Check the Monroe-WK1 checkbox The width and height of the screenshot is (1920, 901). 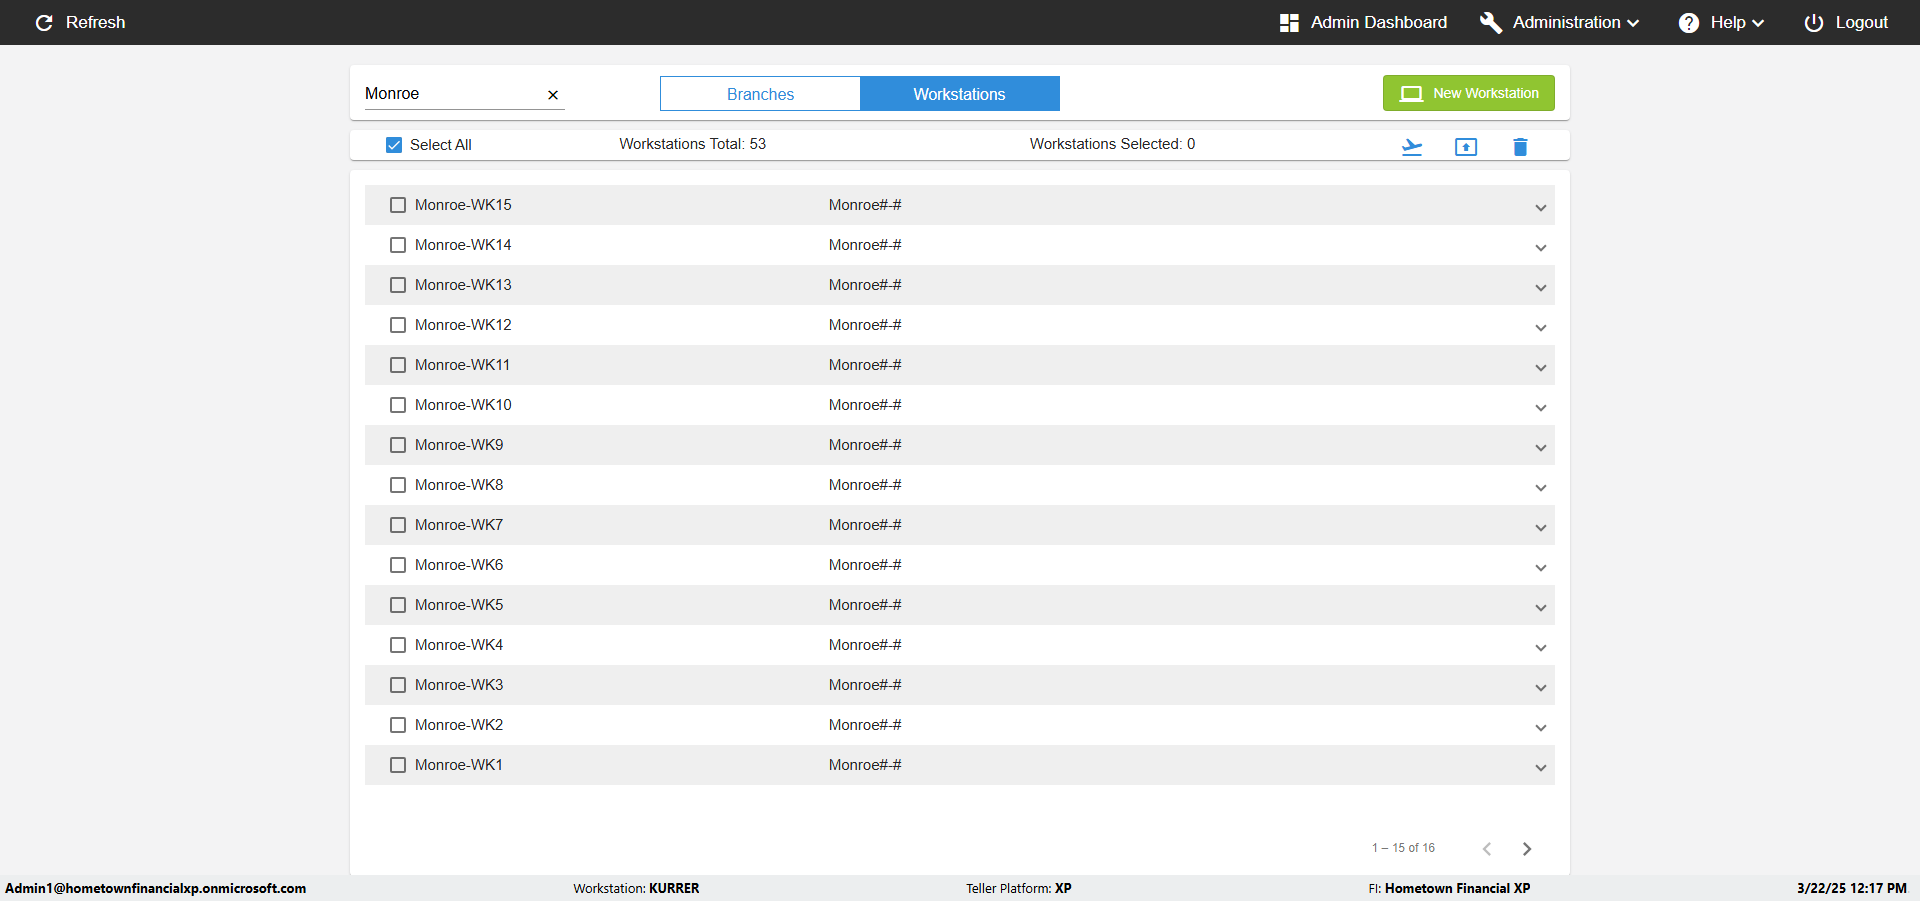click(398, 765)
